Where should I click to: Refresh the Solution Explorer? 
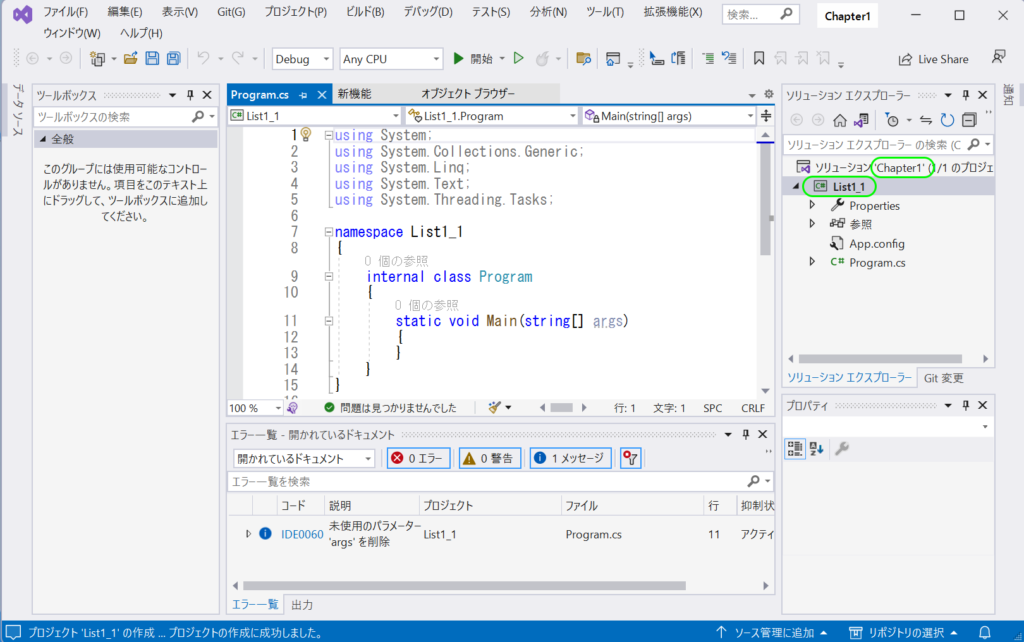pyautogui.click(x=947, y=119)
